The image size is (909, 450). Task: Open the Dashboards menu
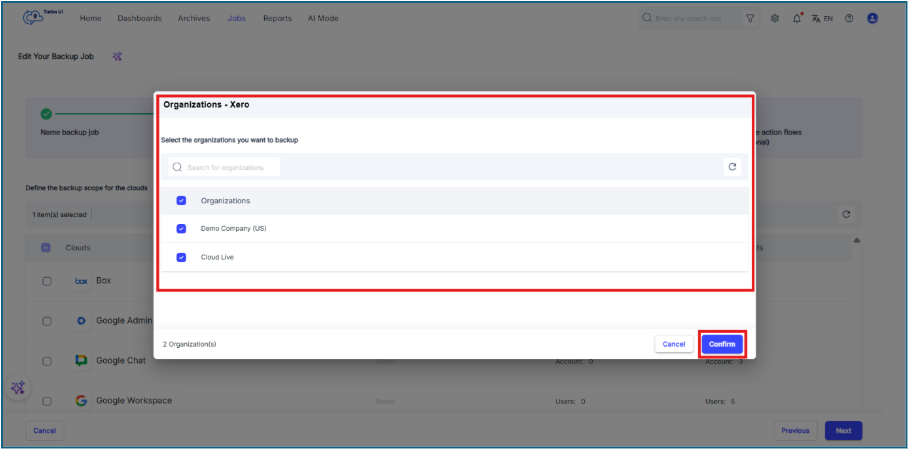(x=140, y=19)
